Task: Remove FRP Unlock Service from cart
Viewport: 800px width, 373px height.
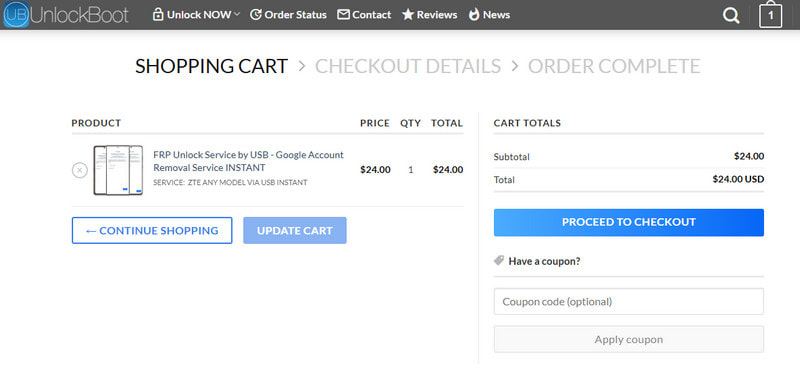Action: pyautogui.click(x=80, y=170)
